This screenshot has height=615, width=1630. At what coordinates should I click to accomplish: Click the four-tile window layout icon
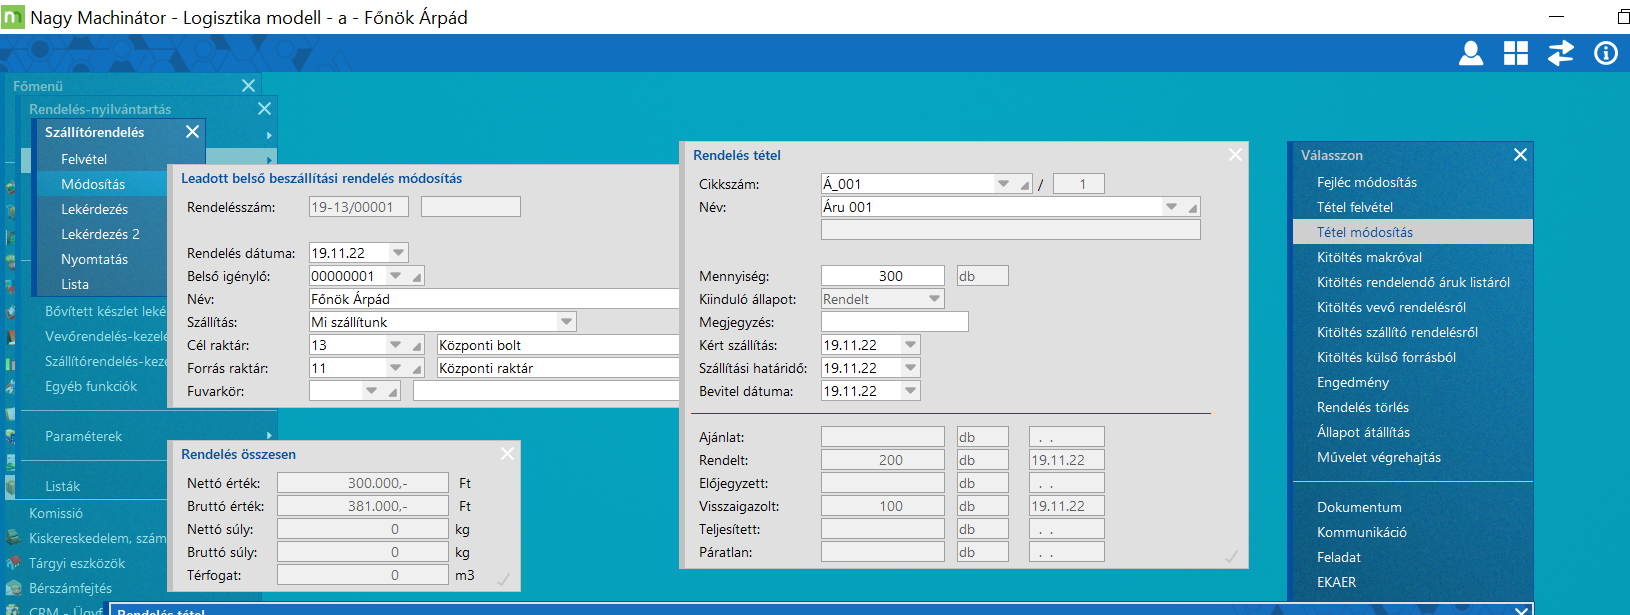coord(1516,54)
